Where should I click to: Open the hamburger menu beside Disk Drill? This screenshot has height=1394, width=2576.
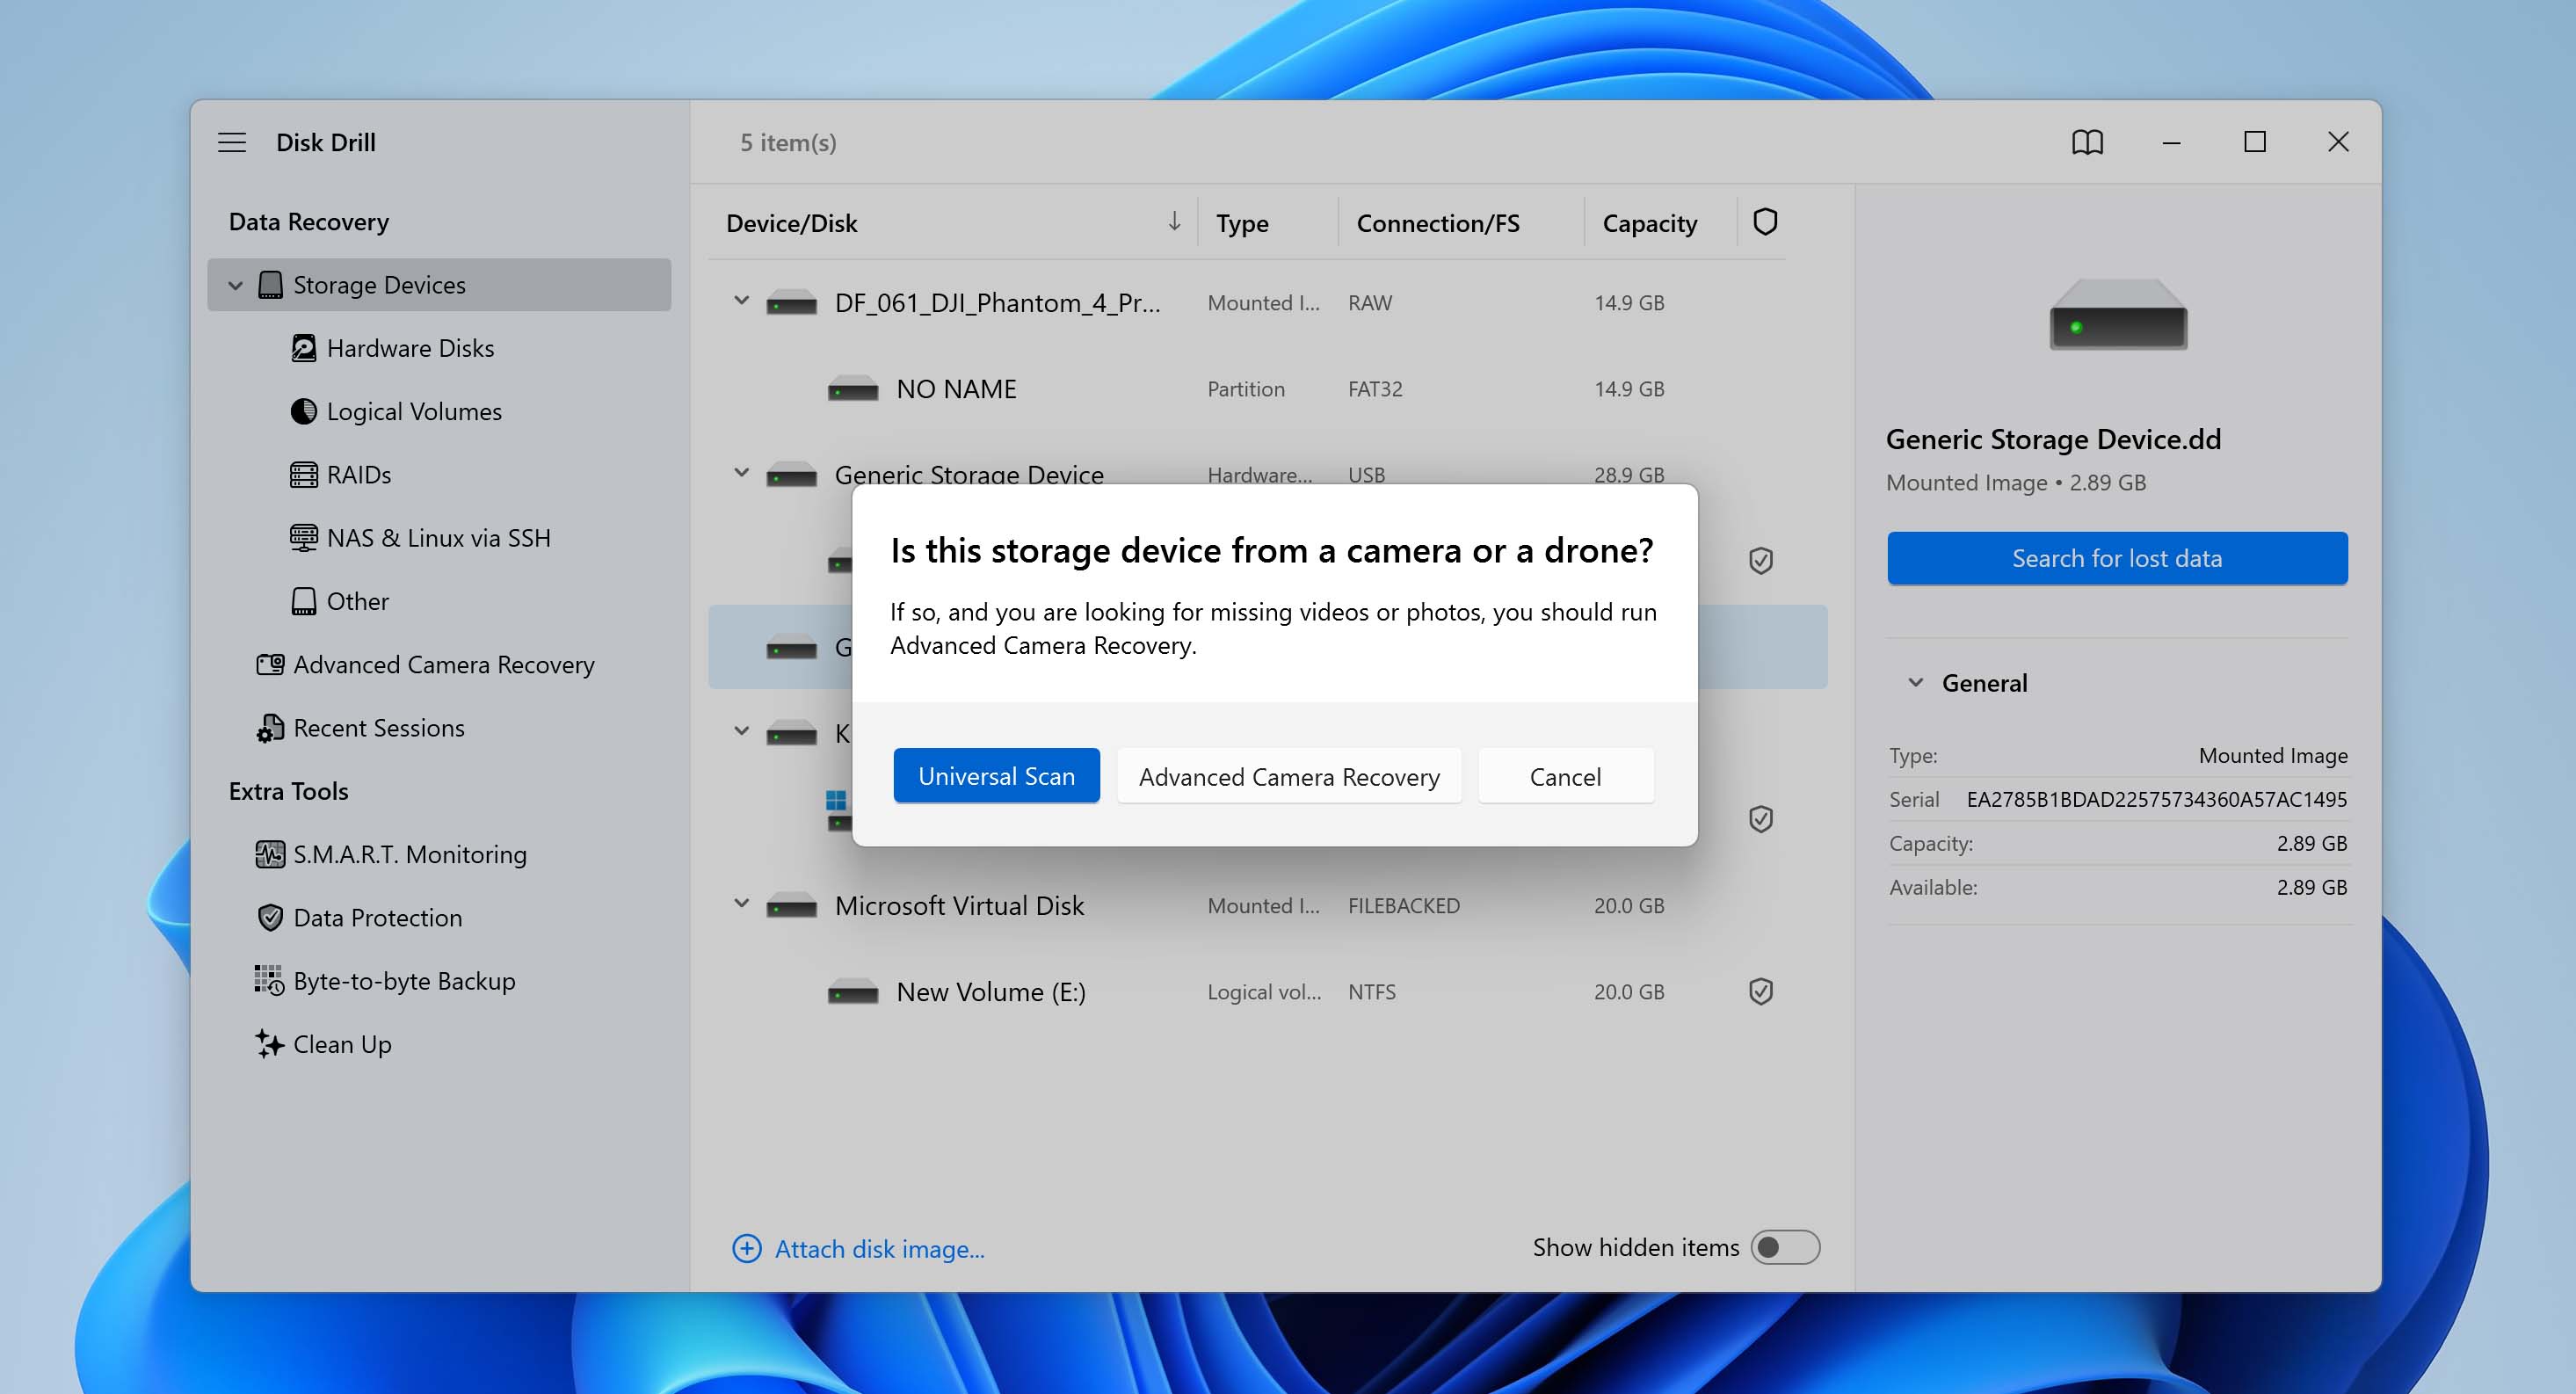click(232, 142)
